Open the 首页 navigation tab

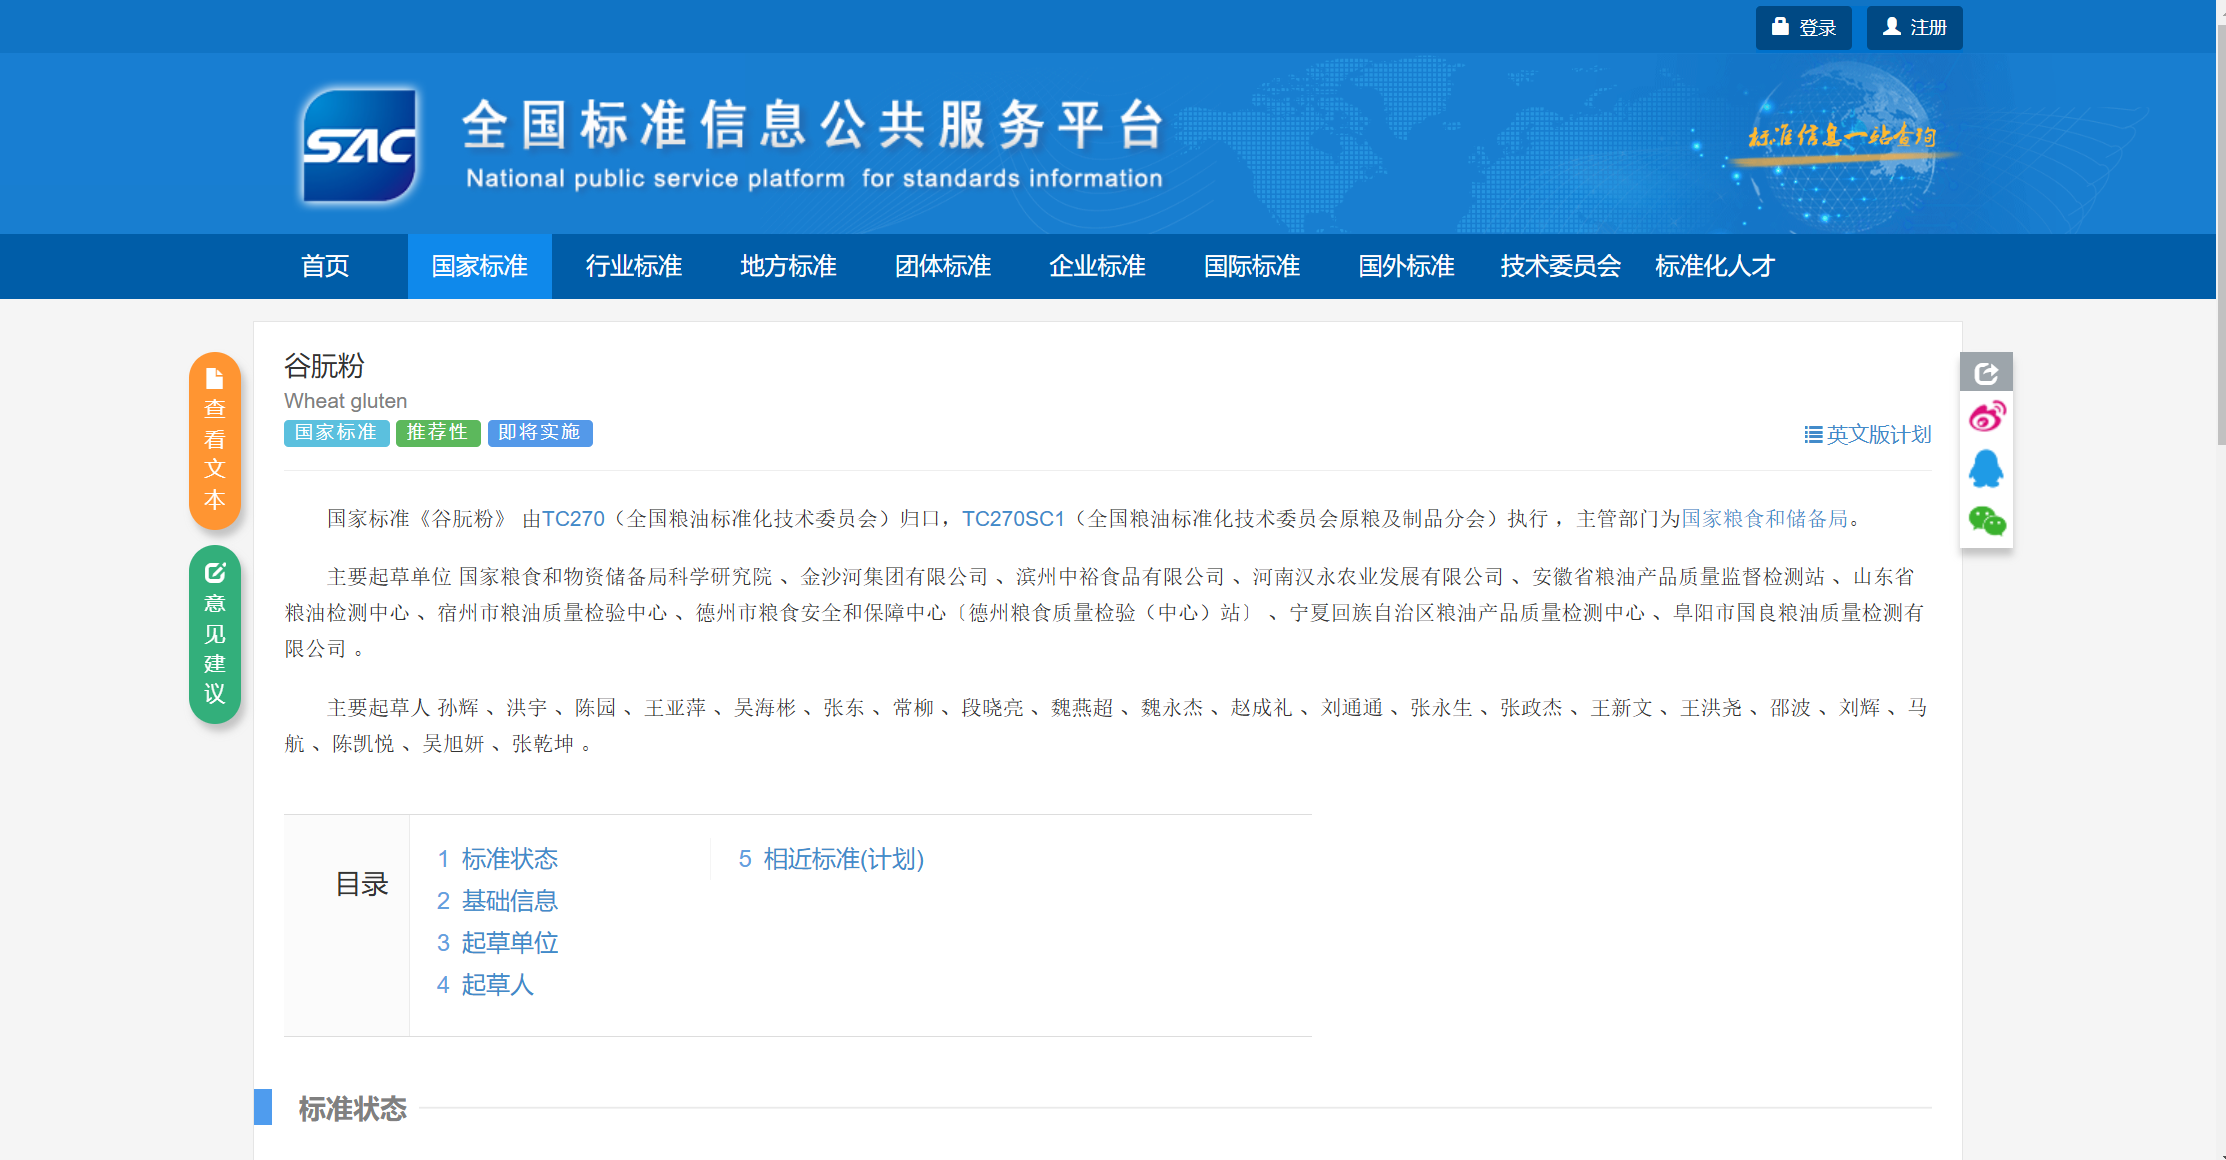pyautogui.click(x=325, y=266)
